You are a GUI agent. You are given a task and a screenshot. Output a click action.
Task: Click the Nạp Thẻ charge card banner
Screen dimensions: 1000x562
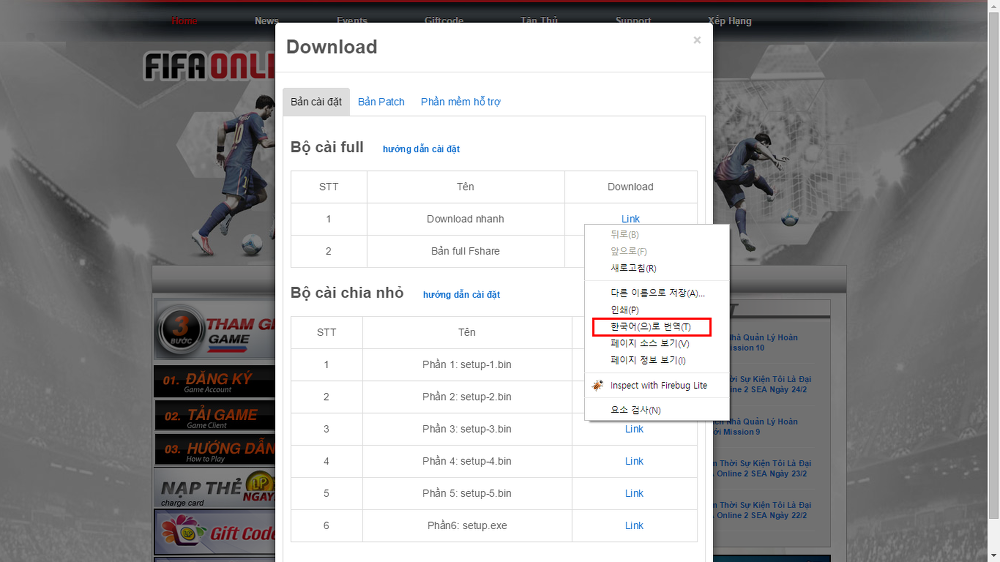(x=215, y=489)
